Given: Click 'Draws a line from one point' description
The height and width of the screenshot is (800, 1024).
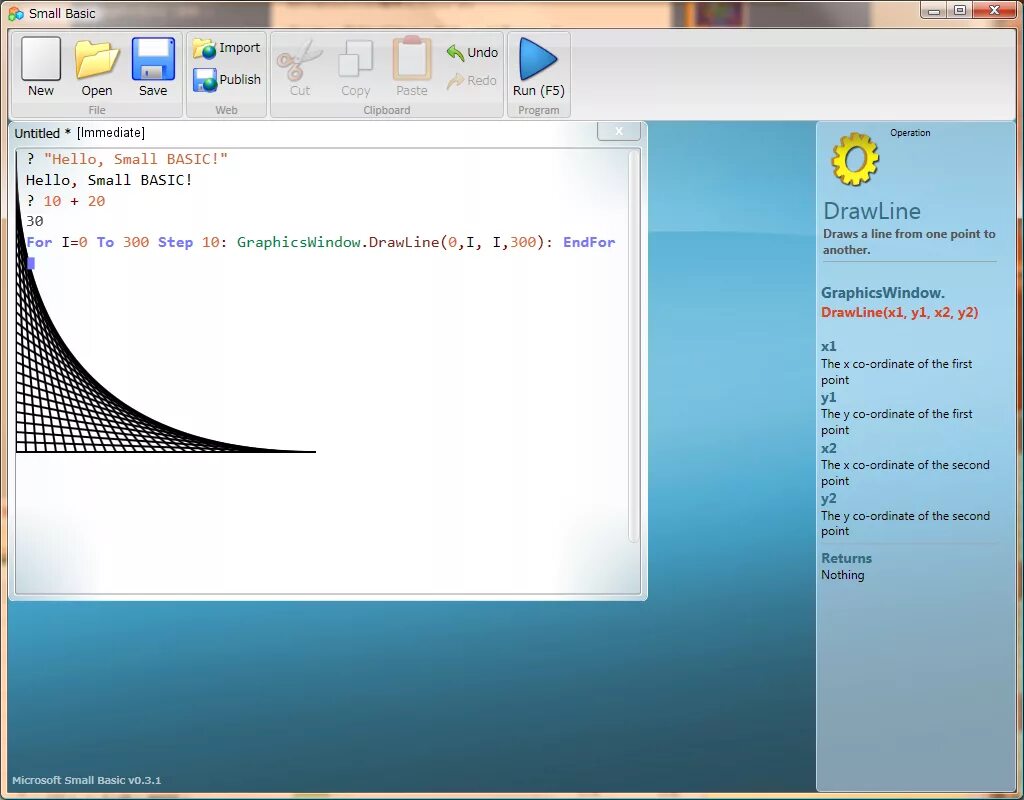Looking at the screenshot, I should pos(909,242).
